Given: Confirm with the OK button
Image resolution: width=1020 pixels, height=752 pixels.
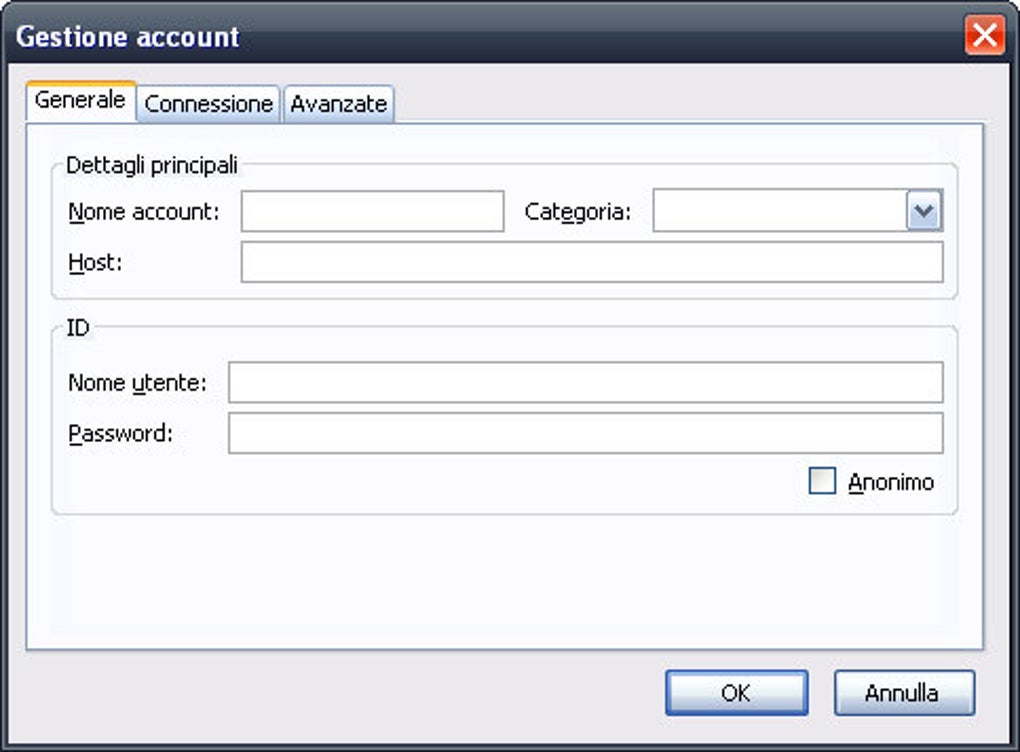Looking at the screenshot, I should (x=736, y=693).
